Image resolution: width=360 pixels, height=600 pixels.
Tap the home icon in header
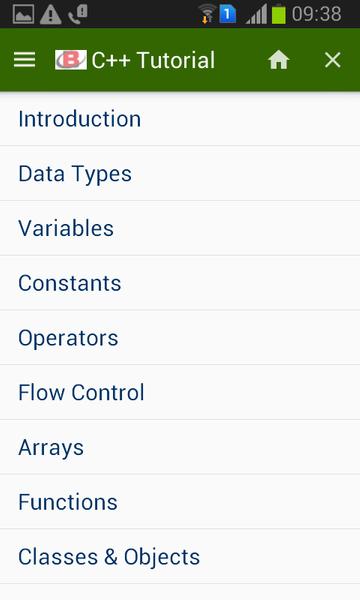279,60
